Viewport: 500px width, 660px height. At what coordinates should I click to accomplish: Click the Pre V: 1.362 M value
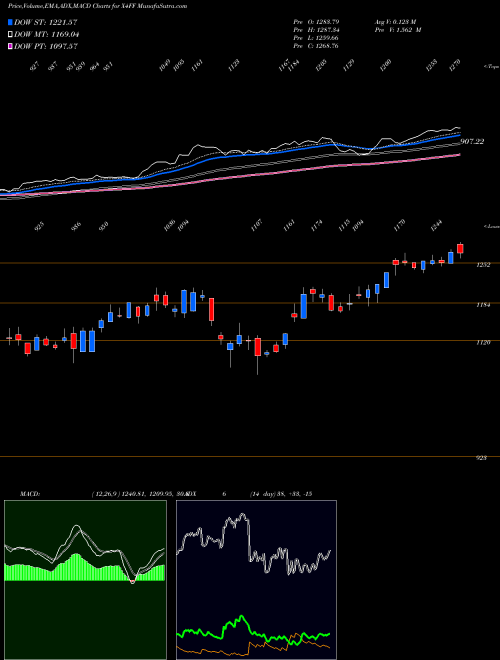click(398, 30)
